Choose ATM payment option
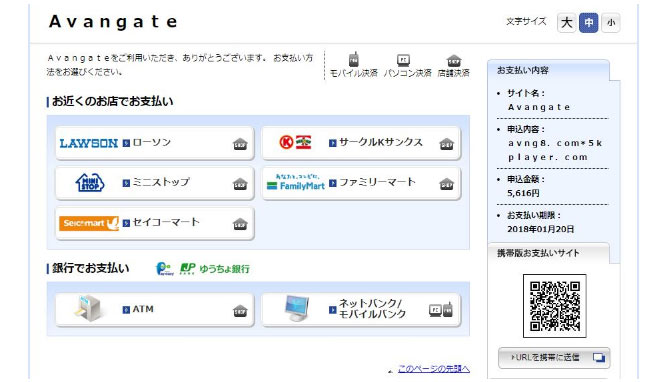 tap(155, 310)
